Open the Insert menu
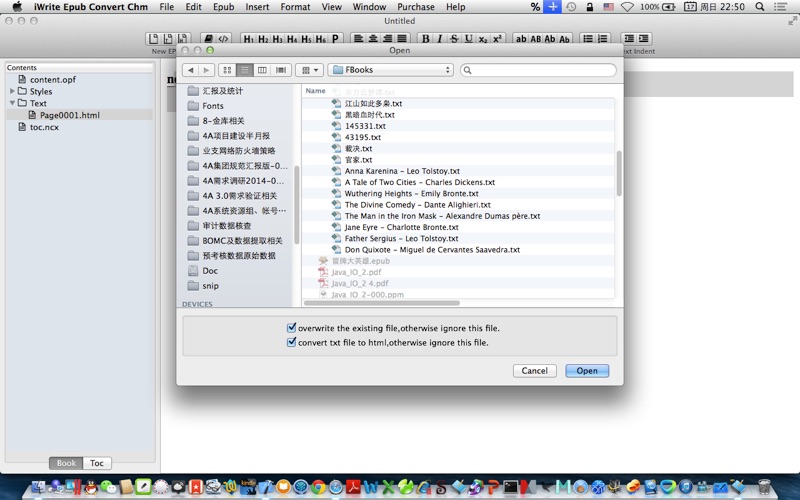The height and width of the screenshot is (500, 800). 257,7
